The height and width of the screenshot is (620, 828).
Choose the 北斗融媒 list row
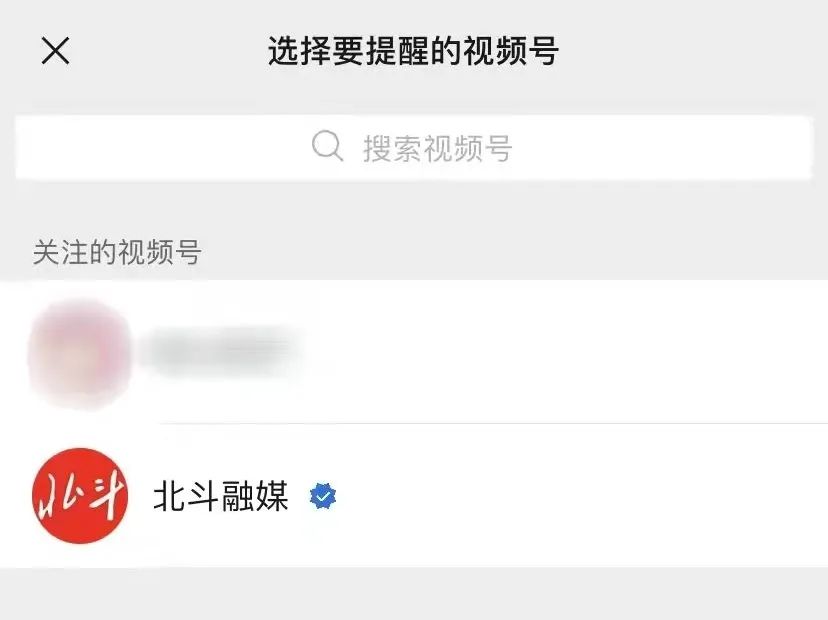414,496
